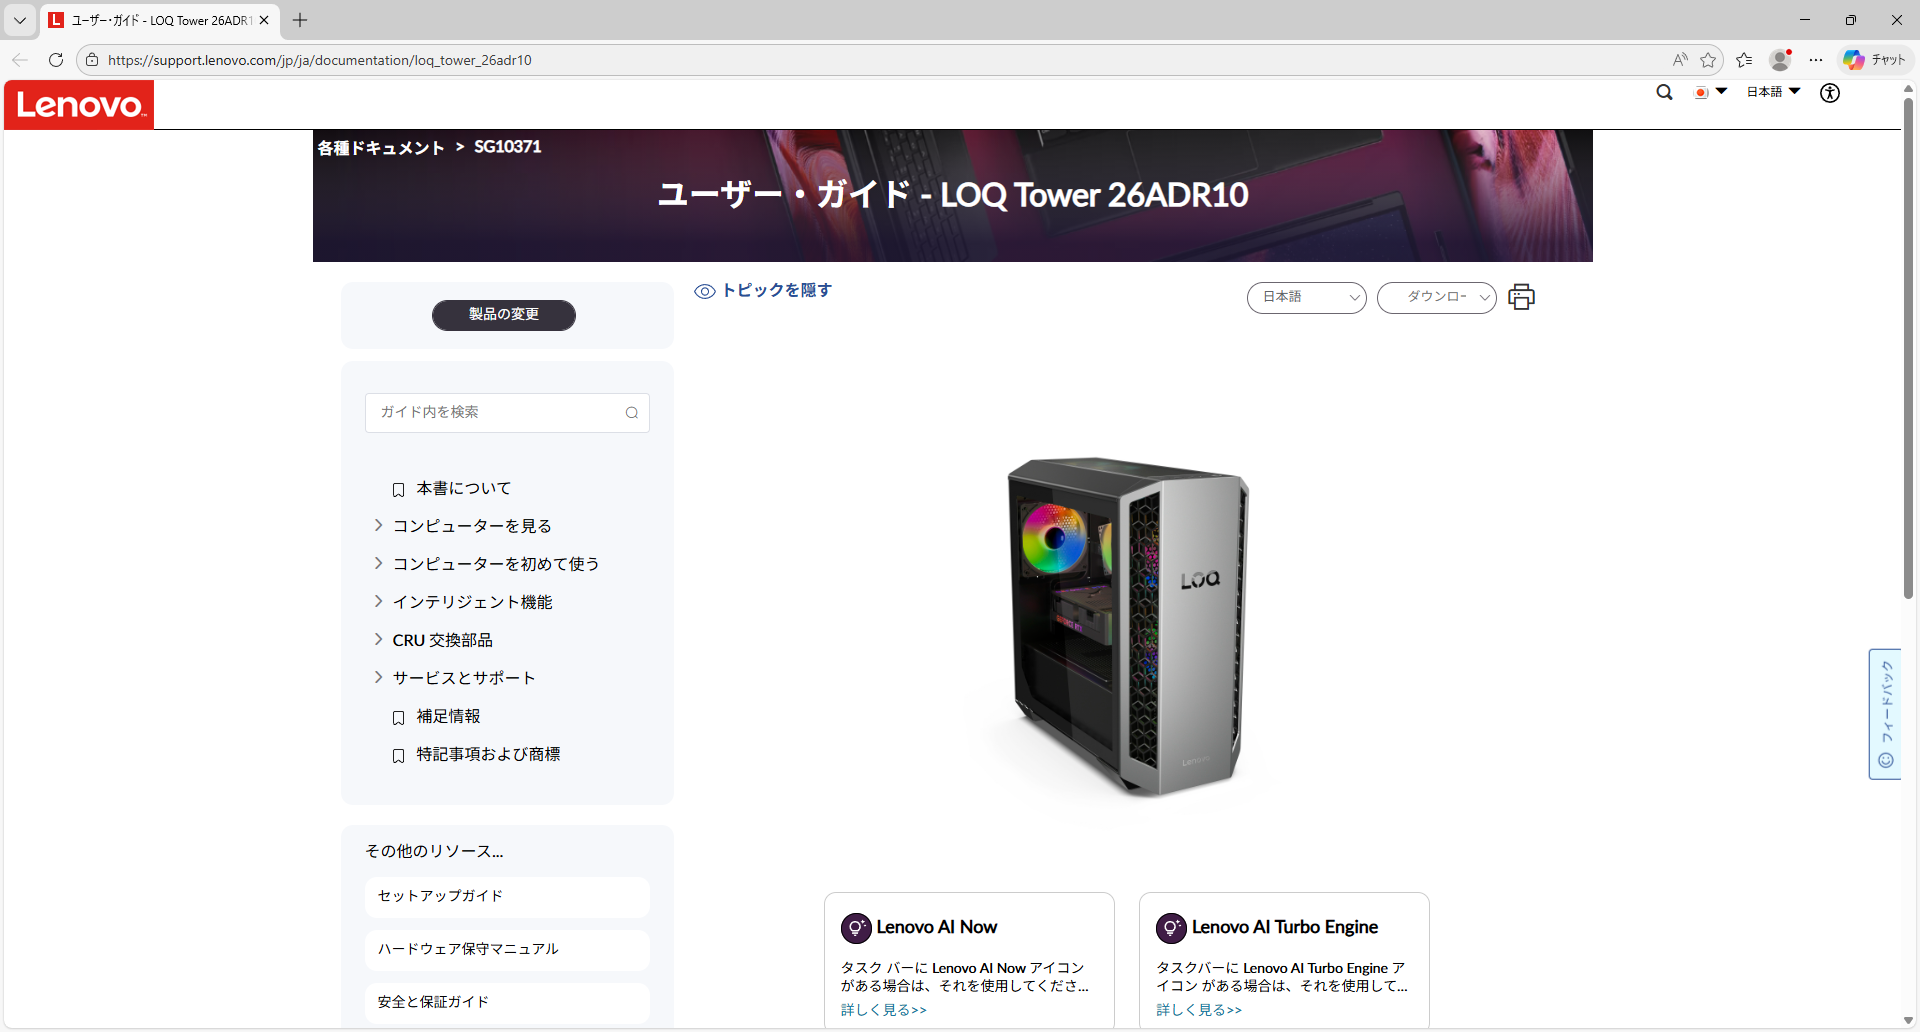Open 特記事項および商標 topic
This screenshot has width=1920, height=1032.
488,754
